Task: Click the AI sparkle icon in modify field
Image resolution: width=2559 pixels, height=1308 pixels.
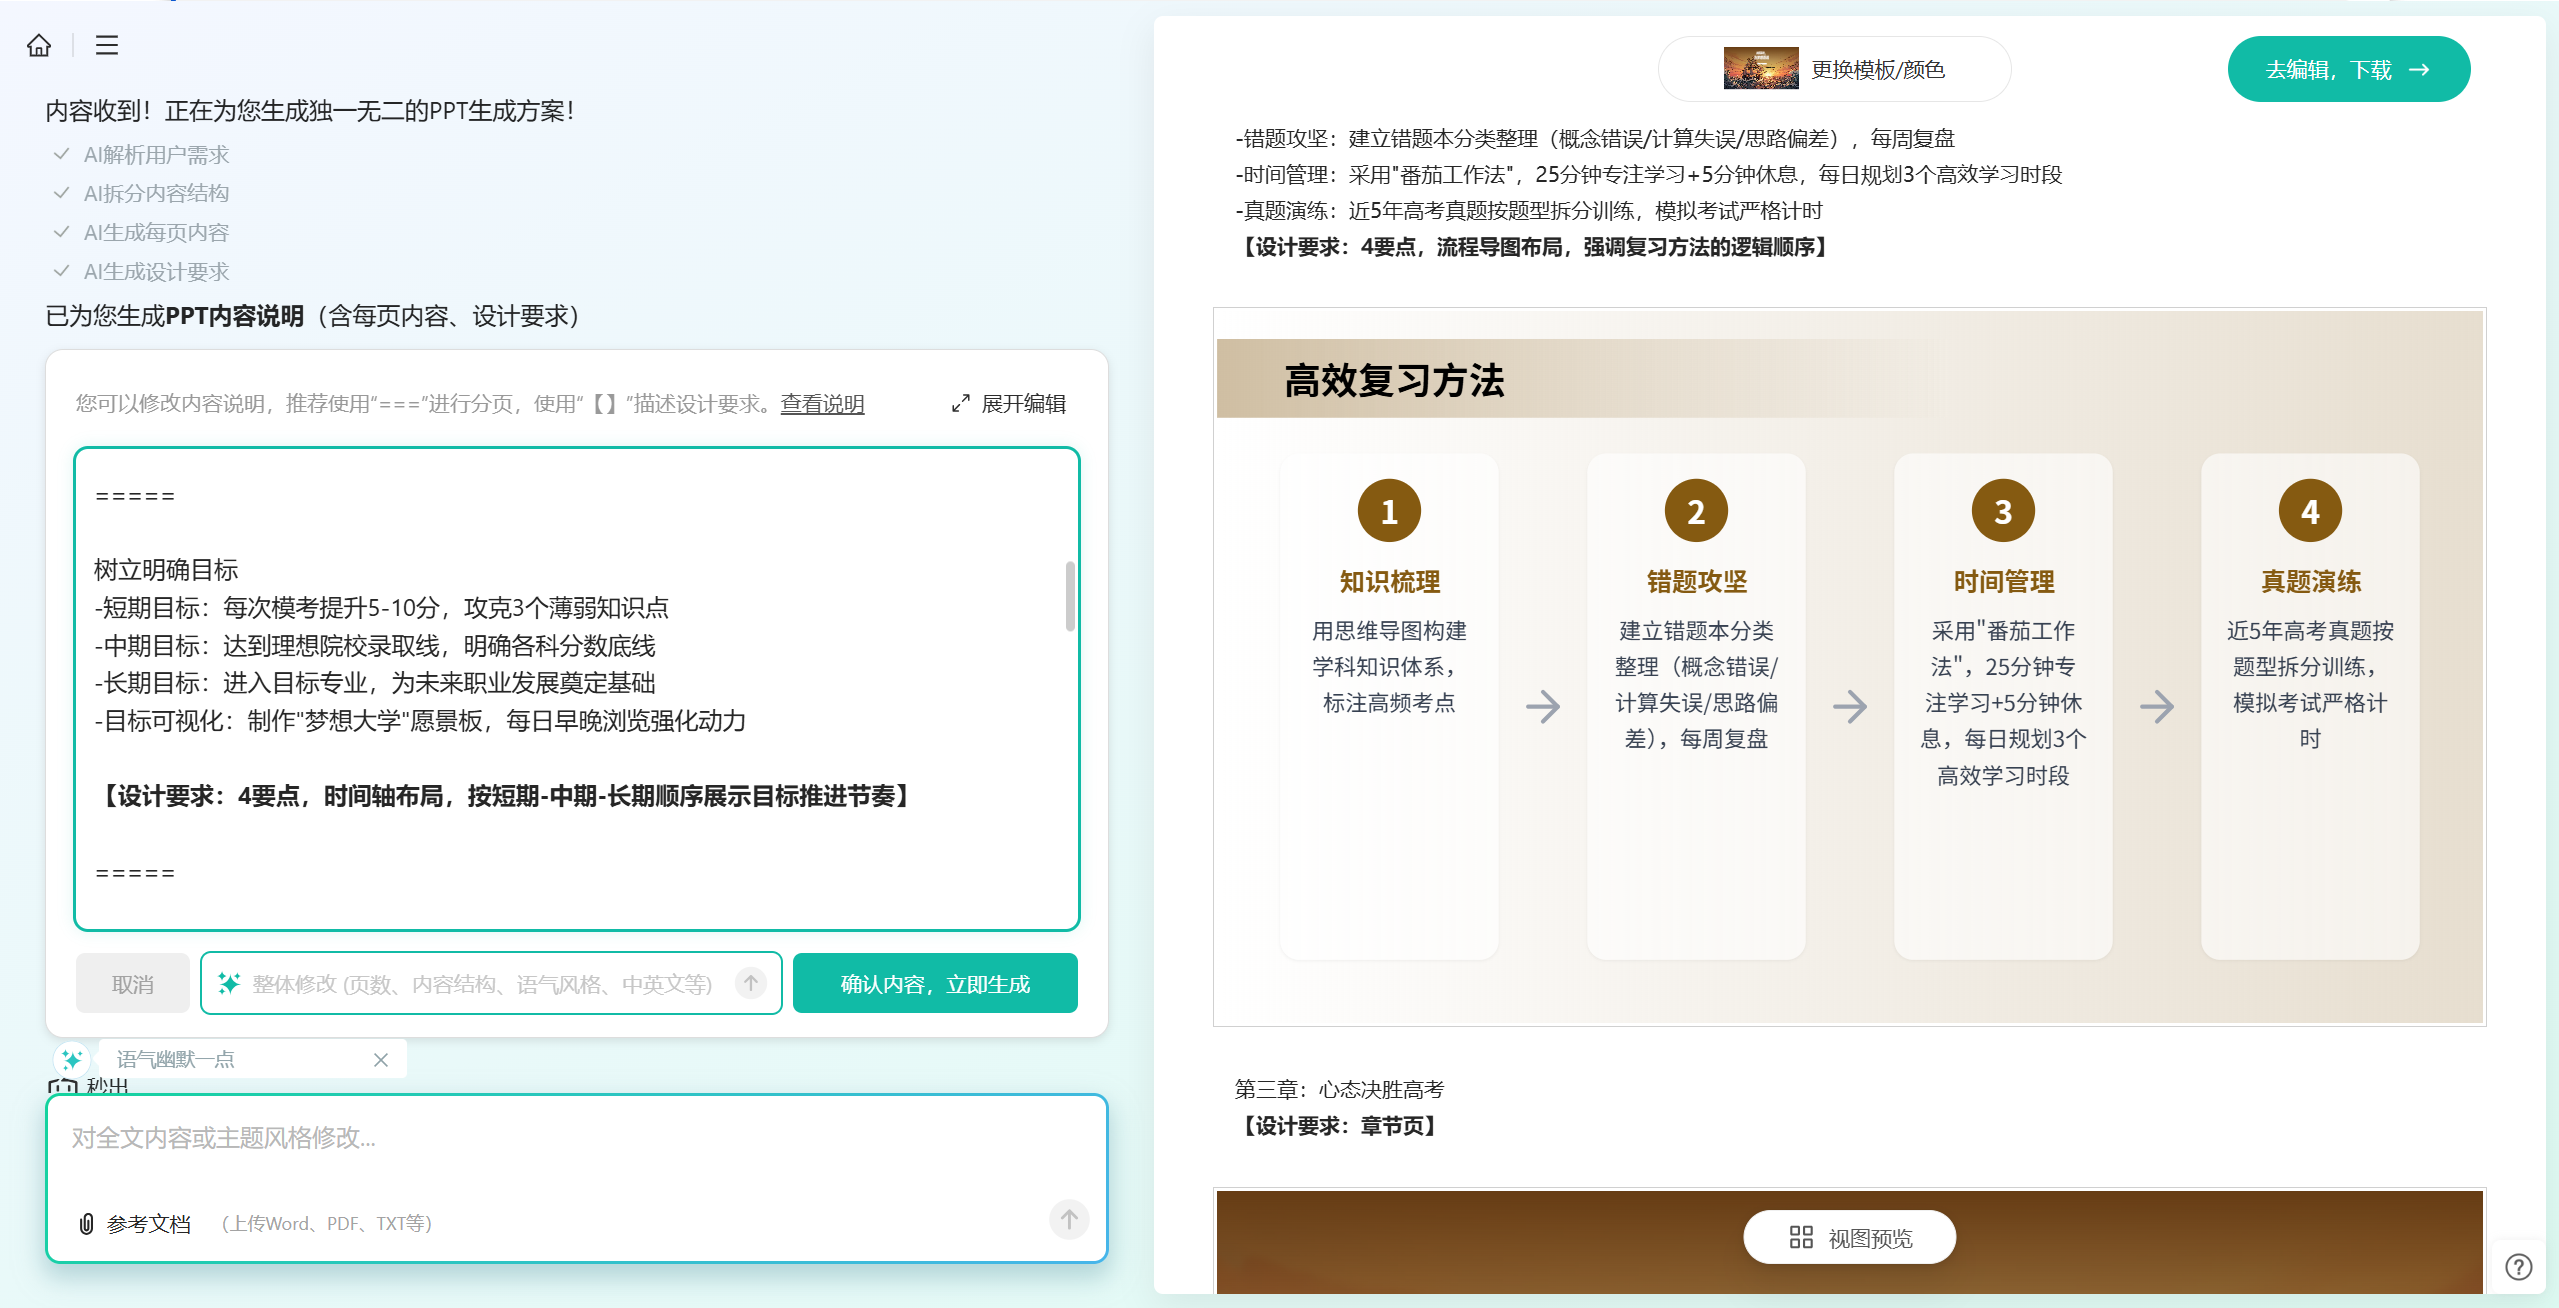Action: [229, 984]
